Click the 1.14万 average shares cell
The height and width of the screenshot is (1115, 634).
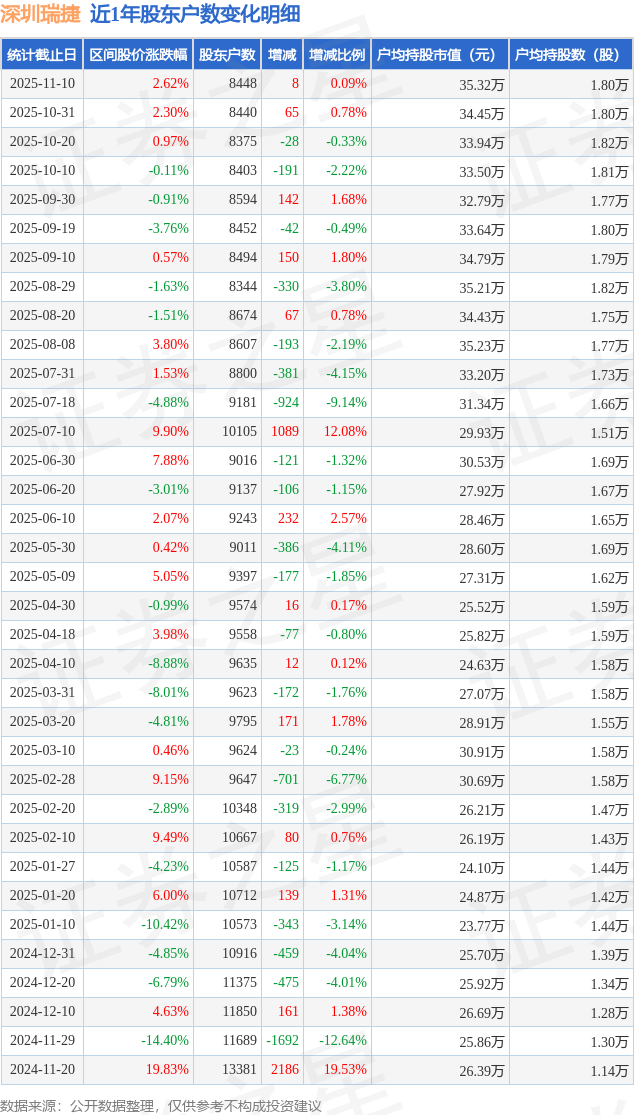tap(609, 1070)
